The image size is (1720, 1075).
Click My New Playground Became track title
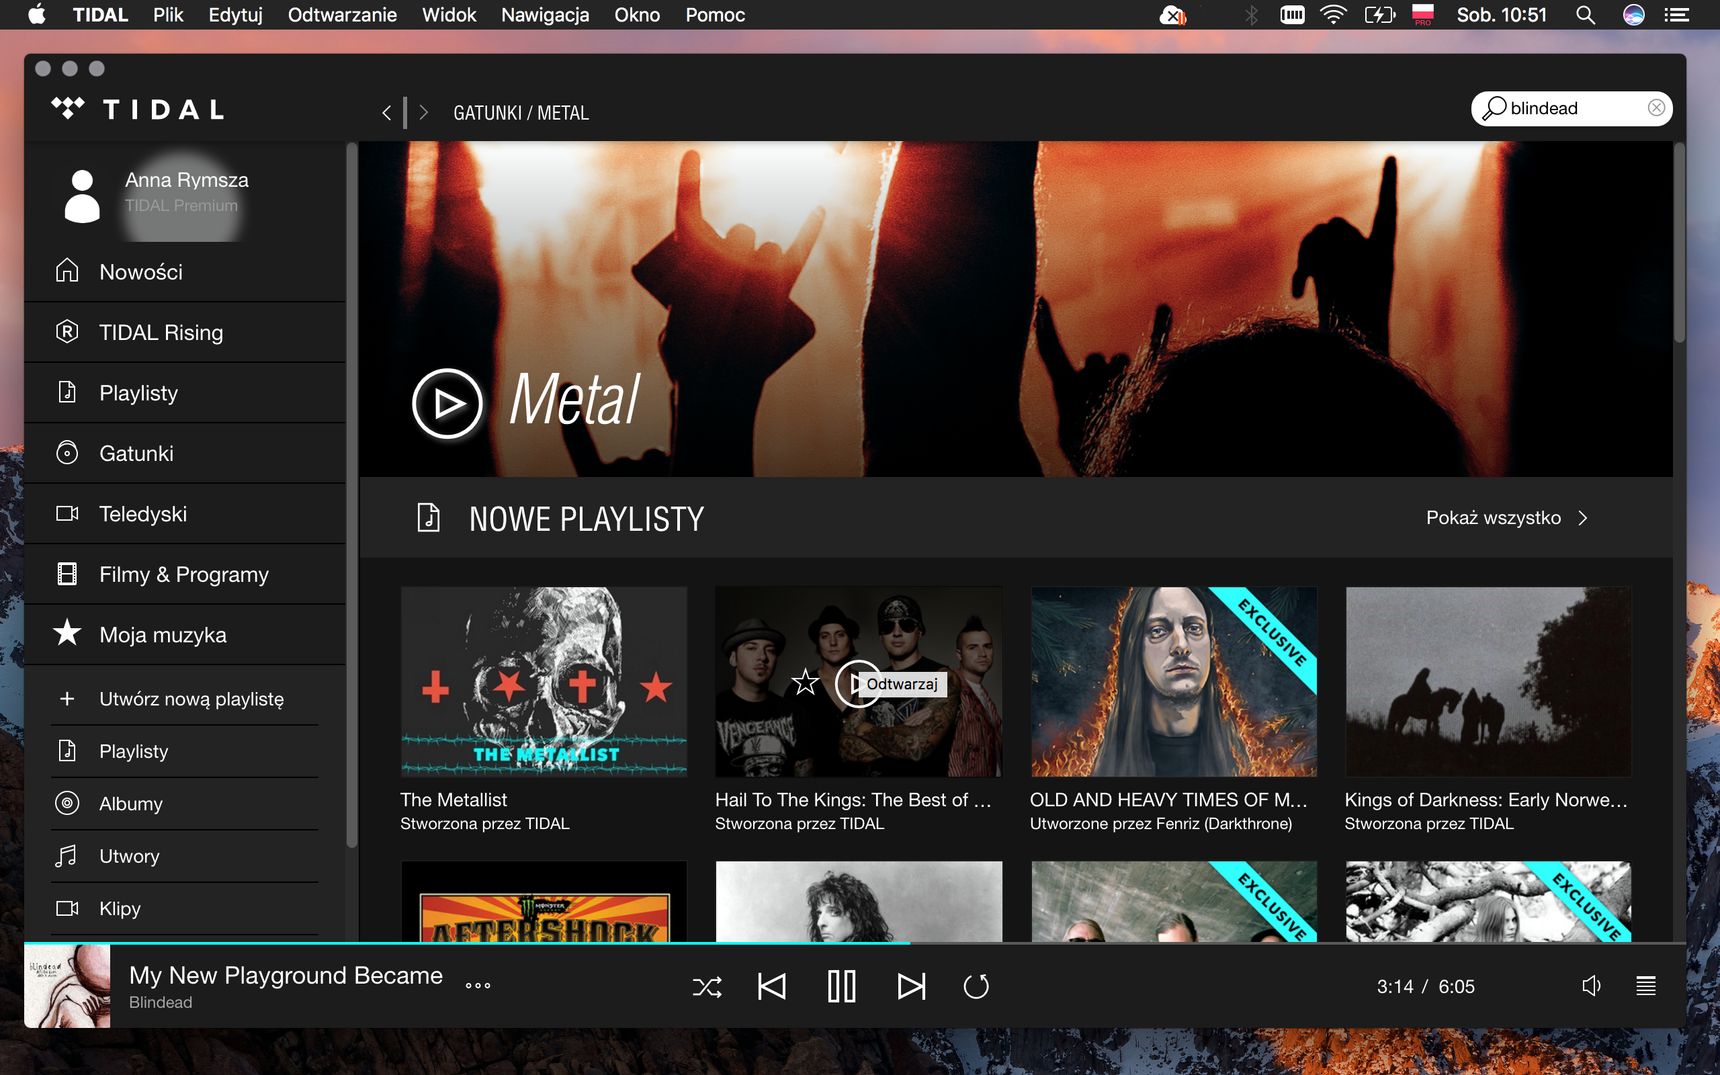tap(286, 975)
